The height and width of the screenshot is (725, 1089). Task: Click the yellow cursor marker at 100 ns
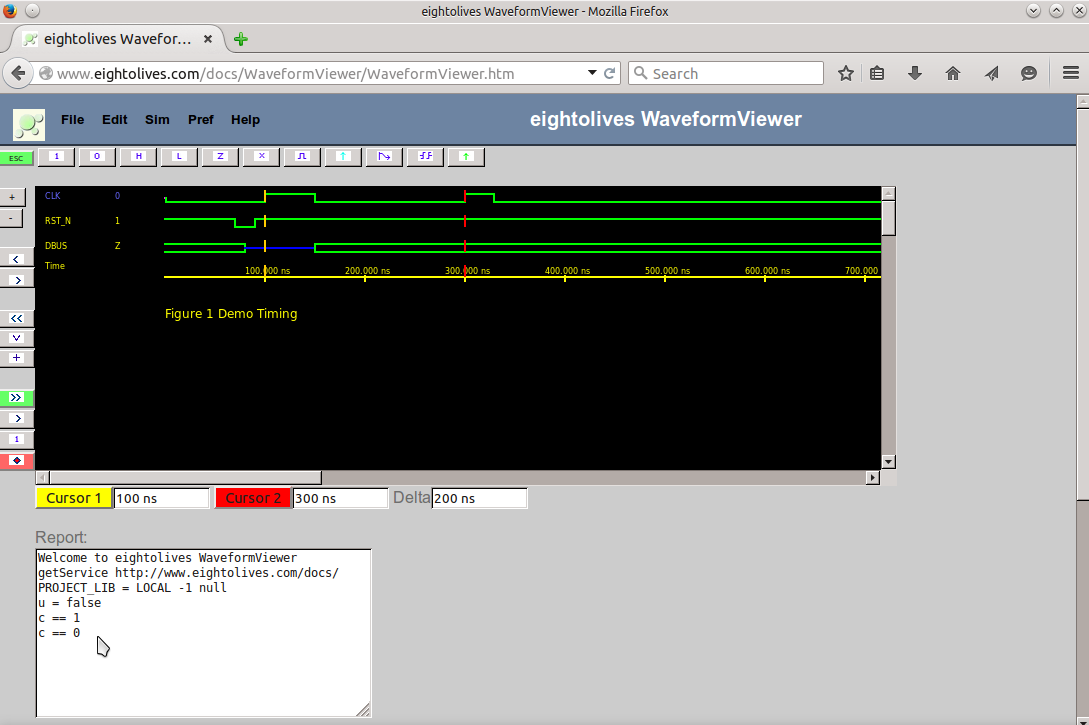pos(265,235)
